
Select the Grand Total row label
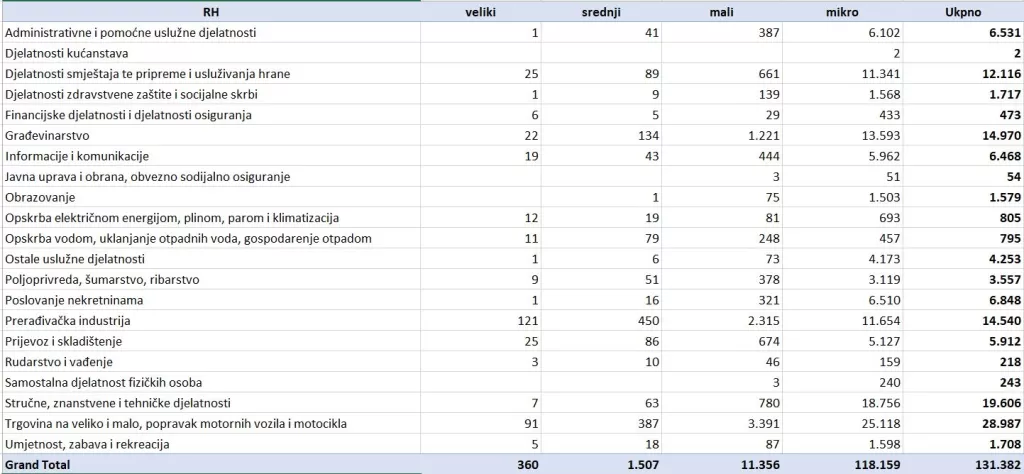[x=36, y=465]
